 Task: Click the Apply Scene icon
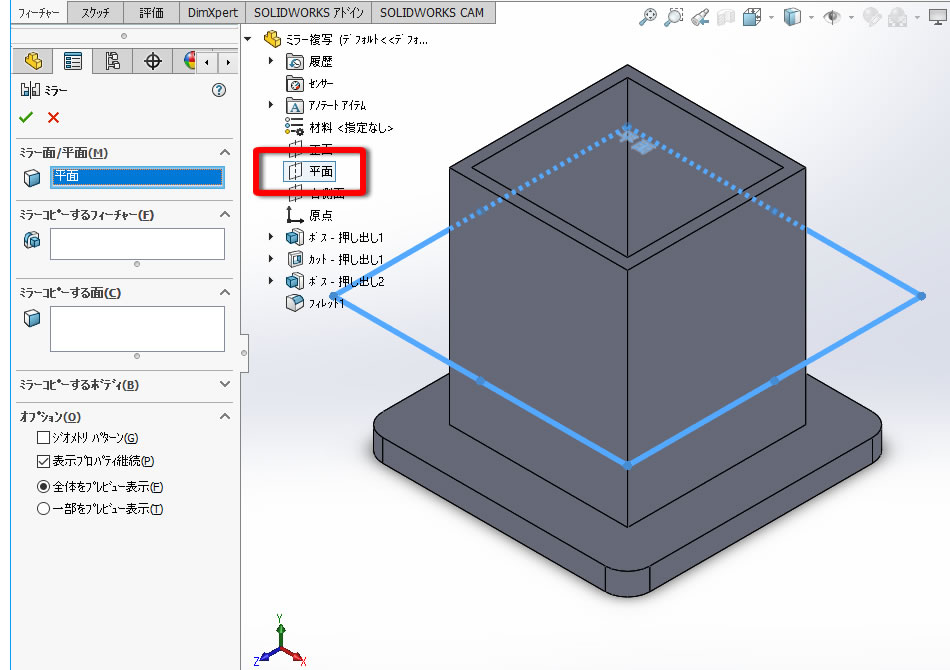tap(897, 18)
